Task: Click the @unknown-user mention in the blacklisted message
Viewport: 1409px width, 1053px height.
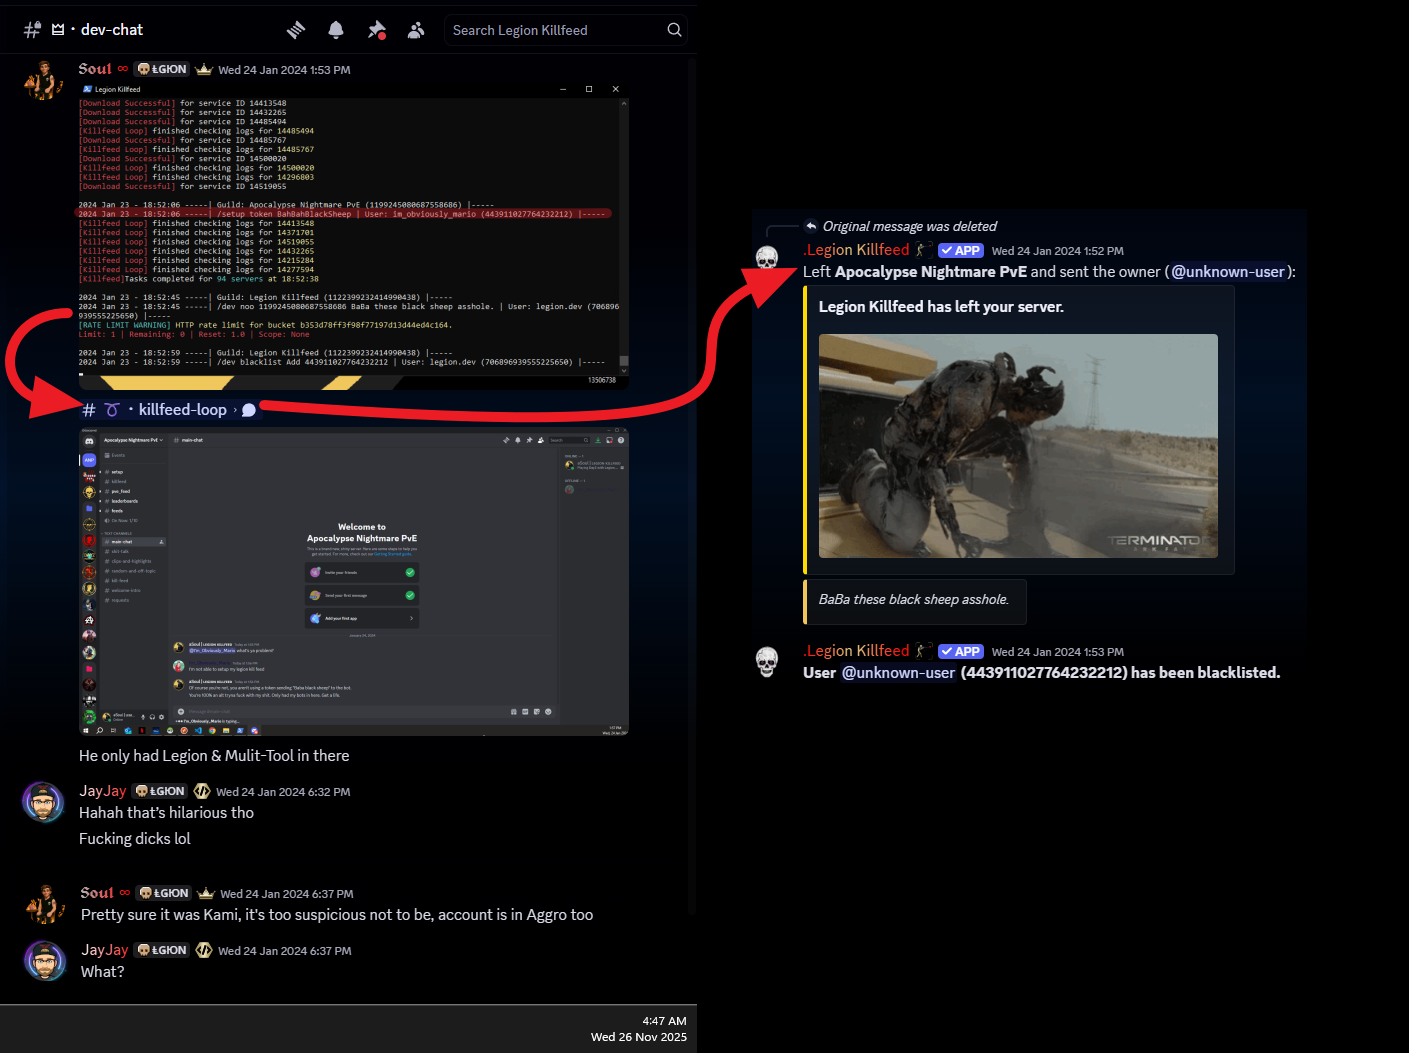Action: 898,673
